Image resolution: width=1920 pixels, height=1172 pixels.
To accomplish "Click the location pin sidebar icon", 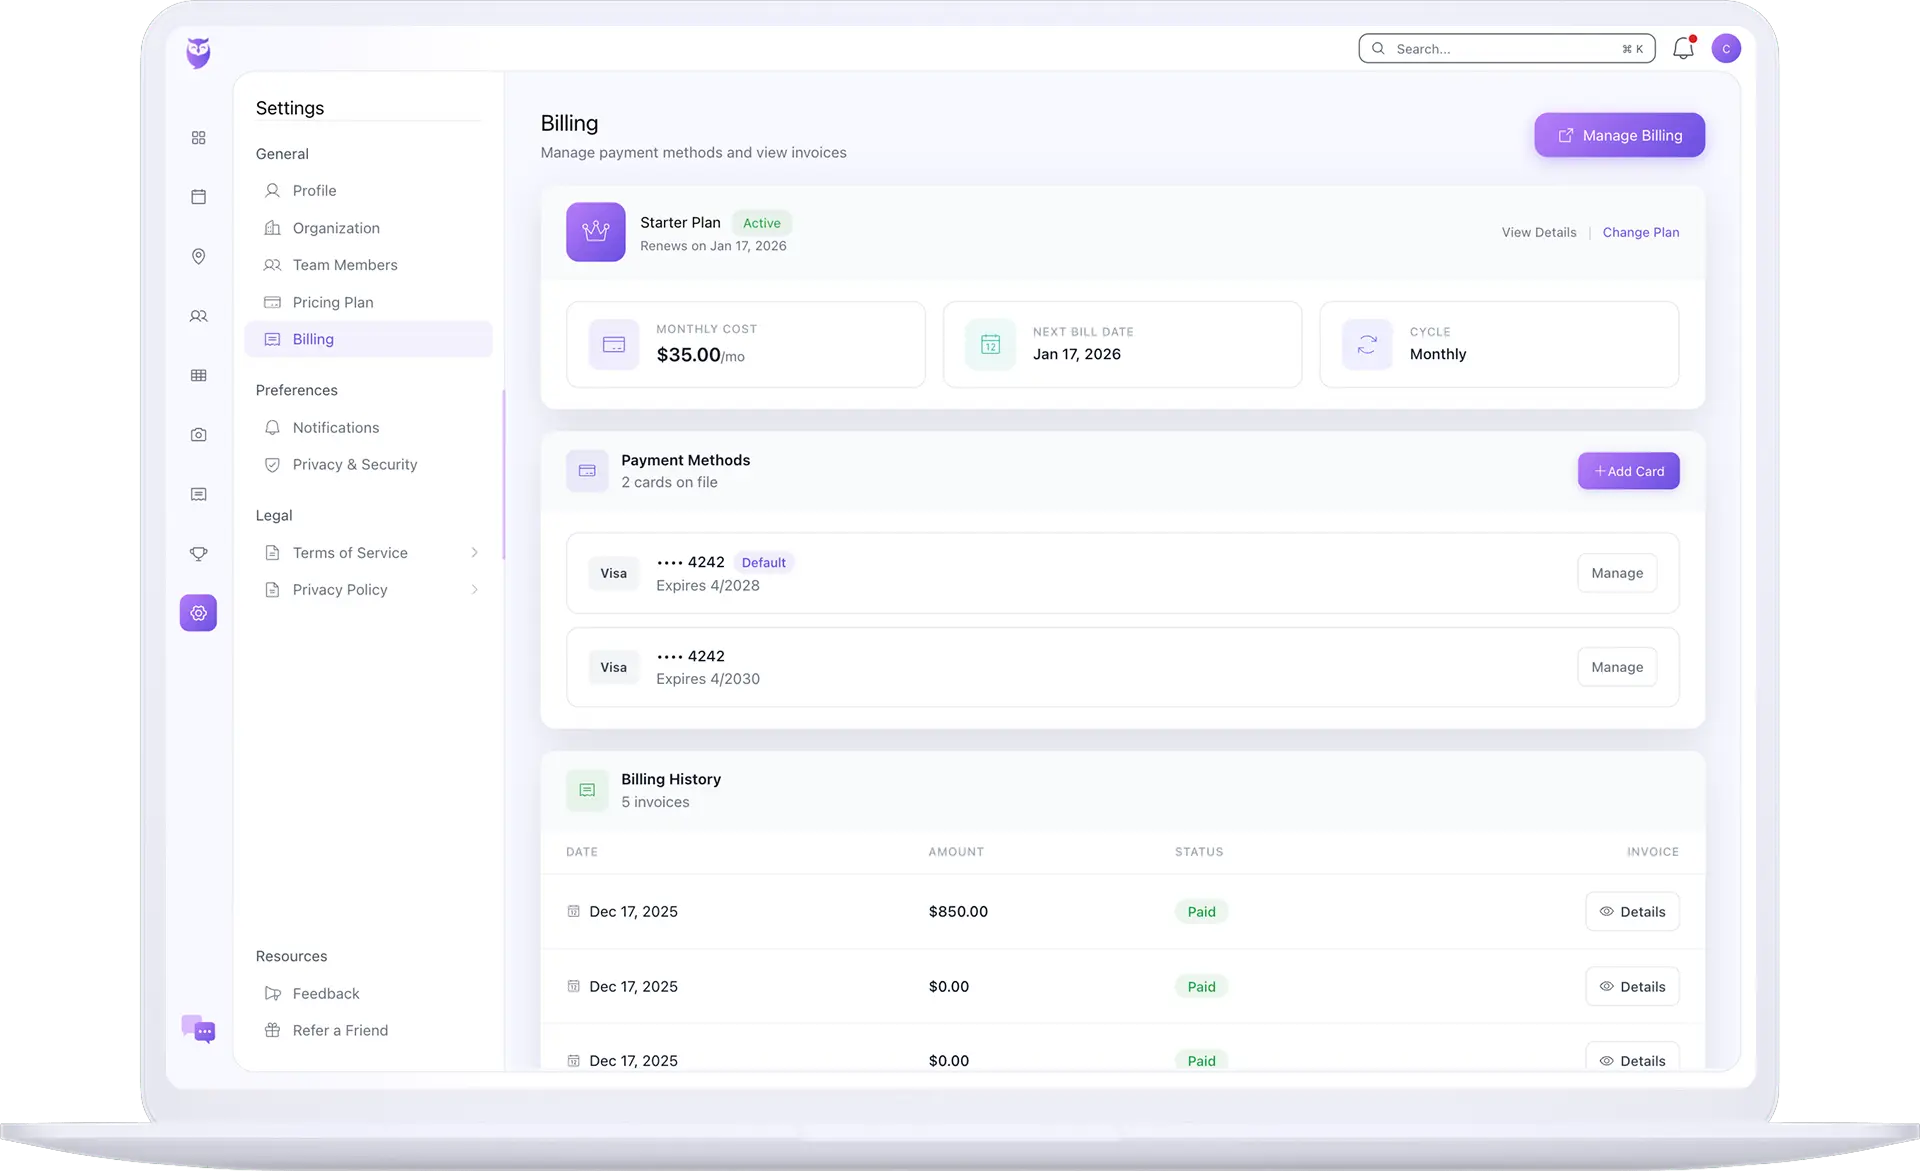I will (198, 257).
